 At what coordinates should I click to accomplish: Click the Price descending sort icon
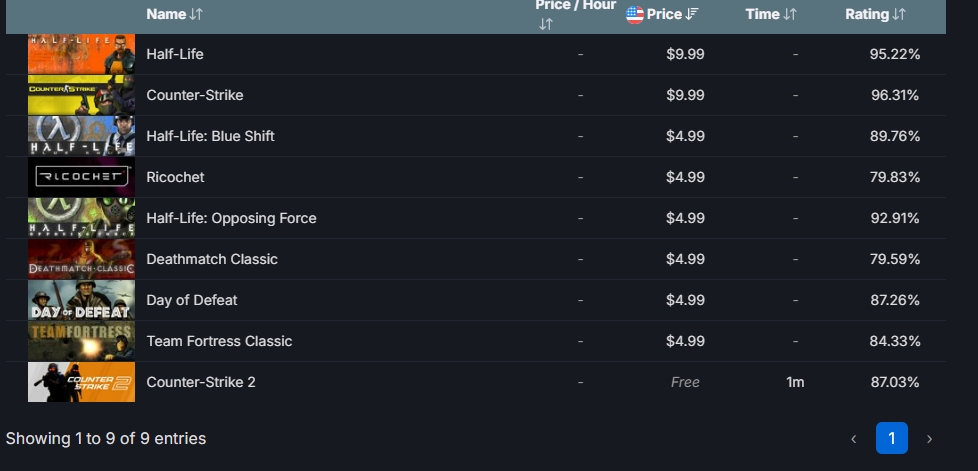[x=691, y=14]
